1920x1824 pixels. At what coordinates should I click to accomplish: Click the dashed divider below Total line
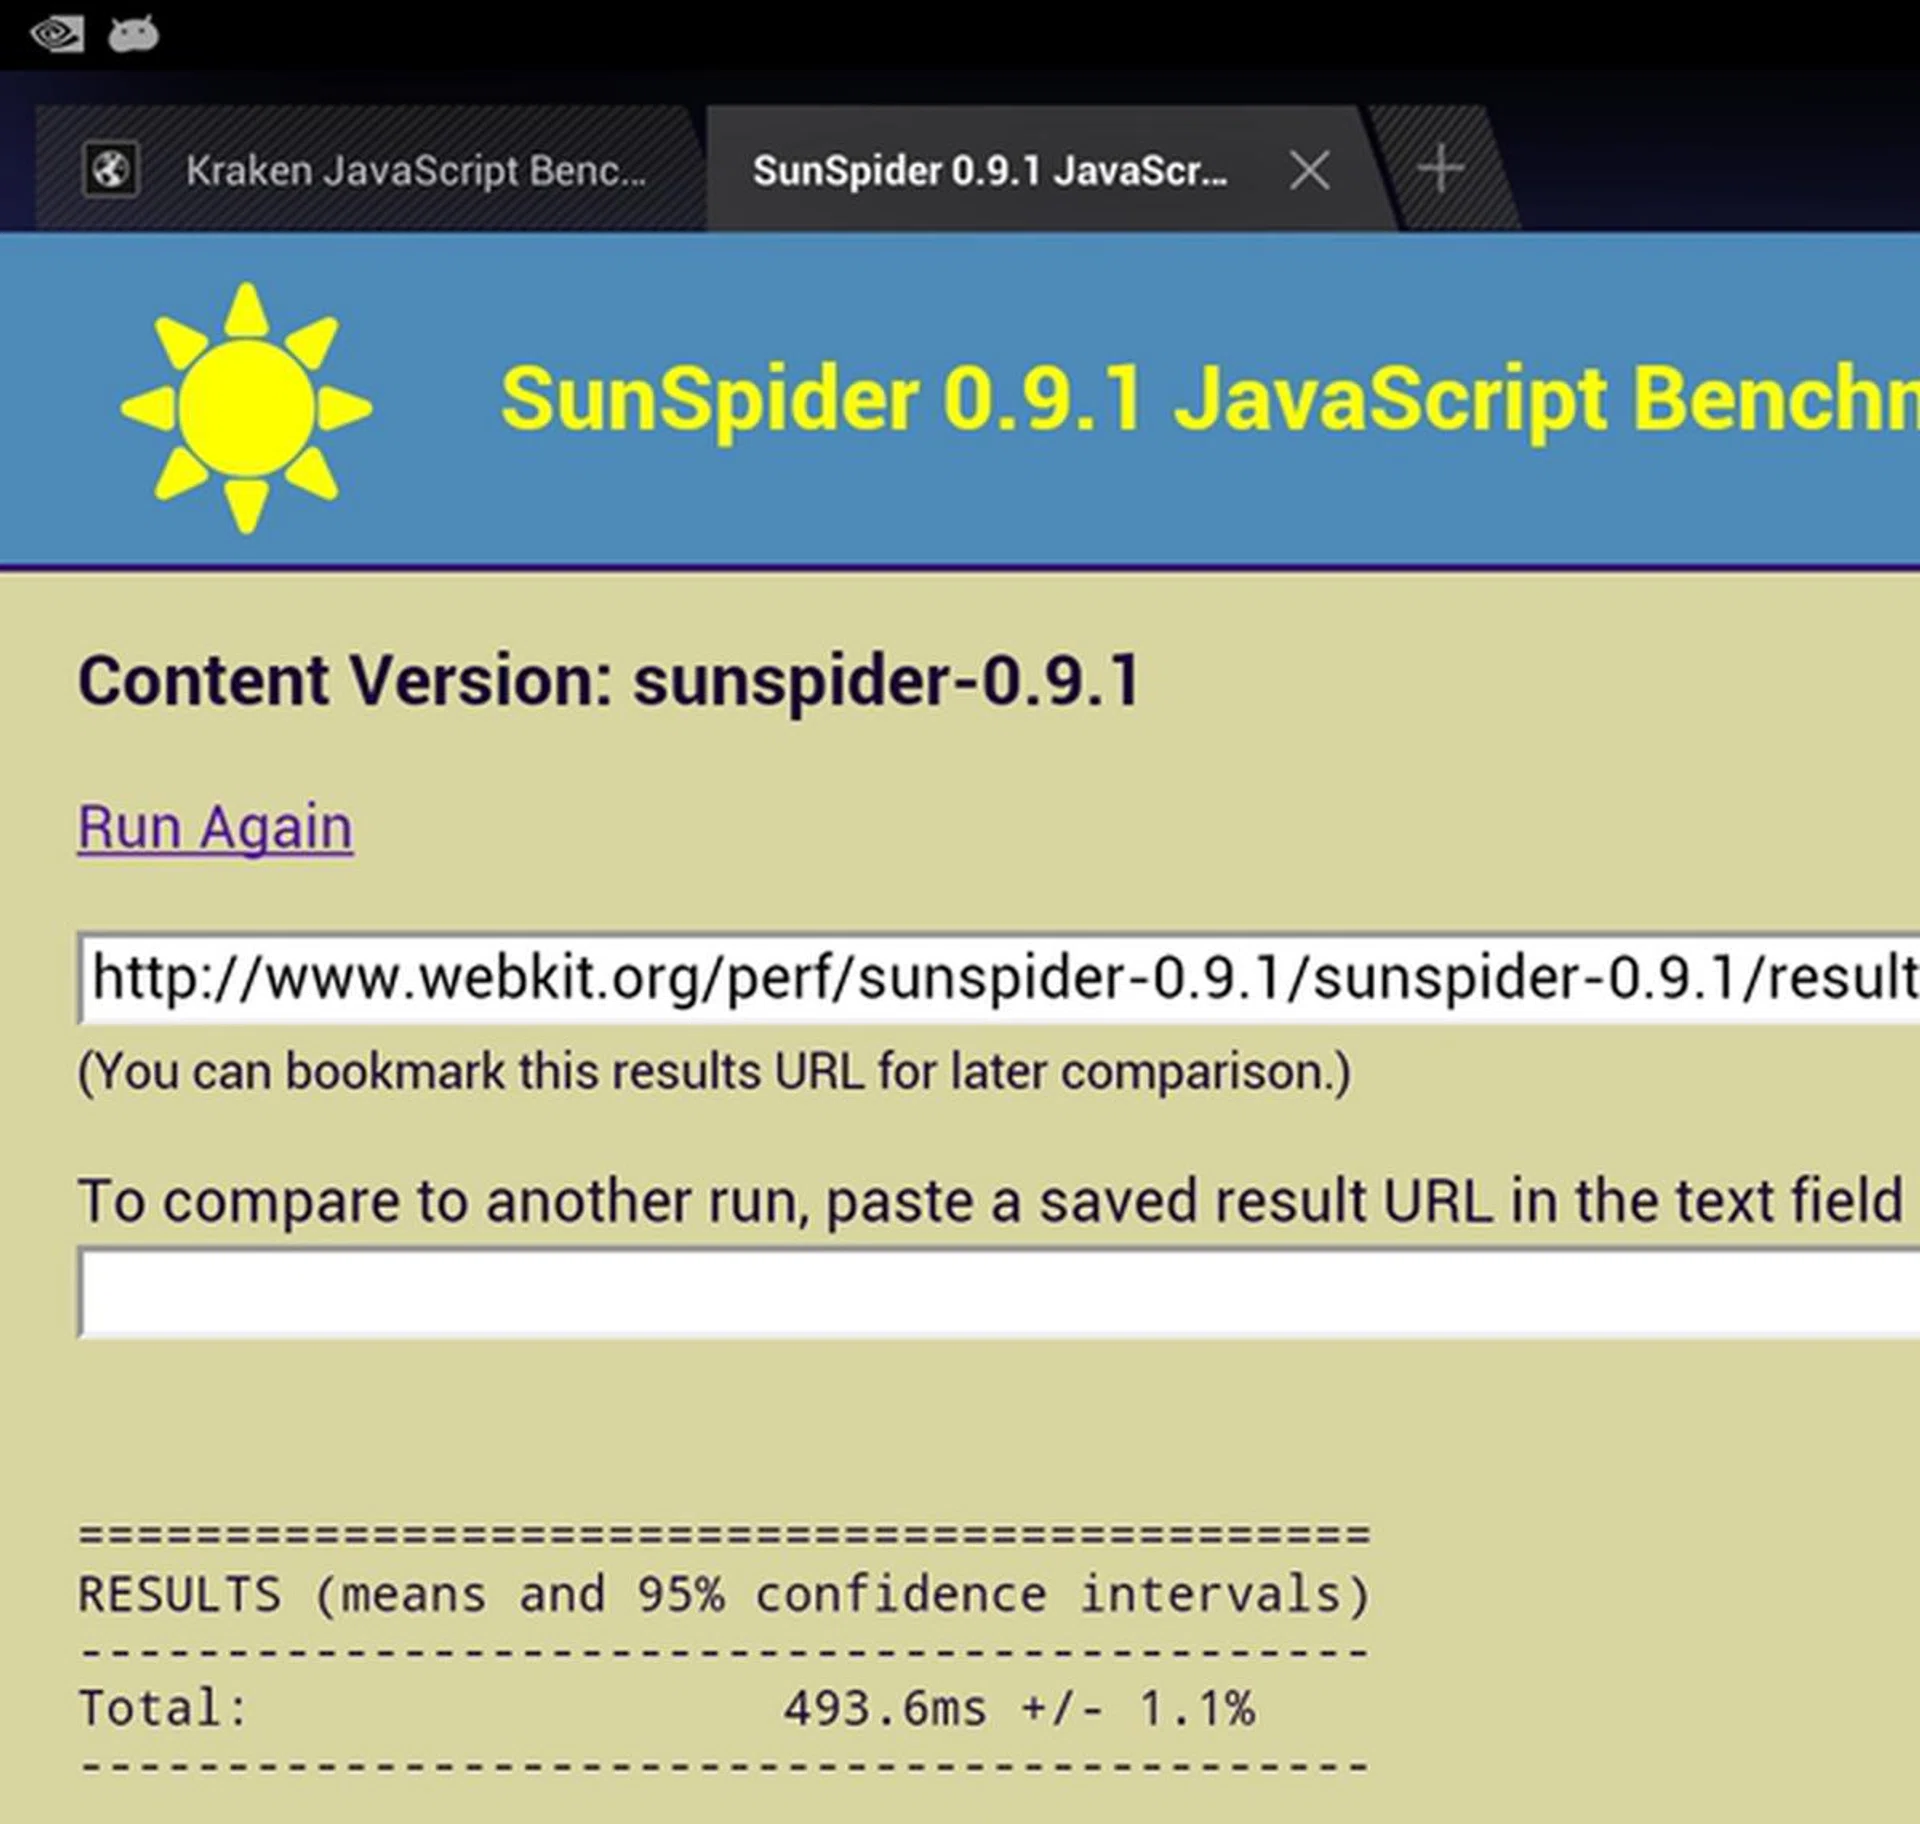(x=724, y=1766)
